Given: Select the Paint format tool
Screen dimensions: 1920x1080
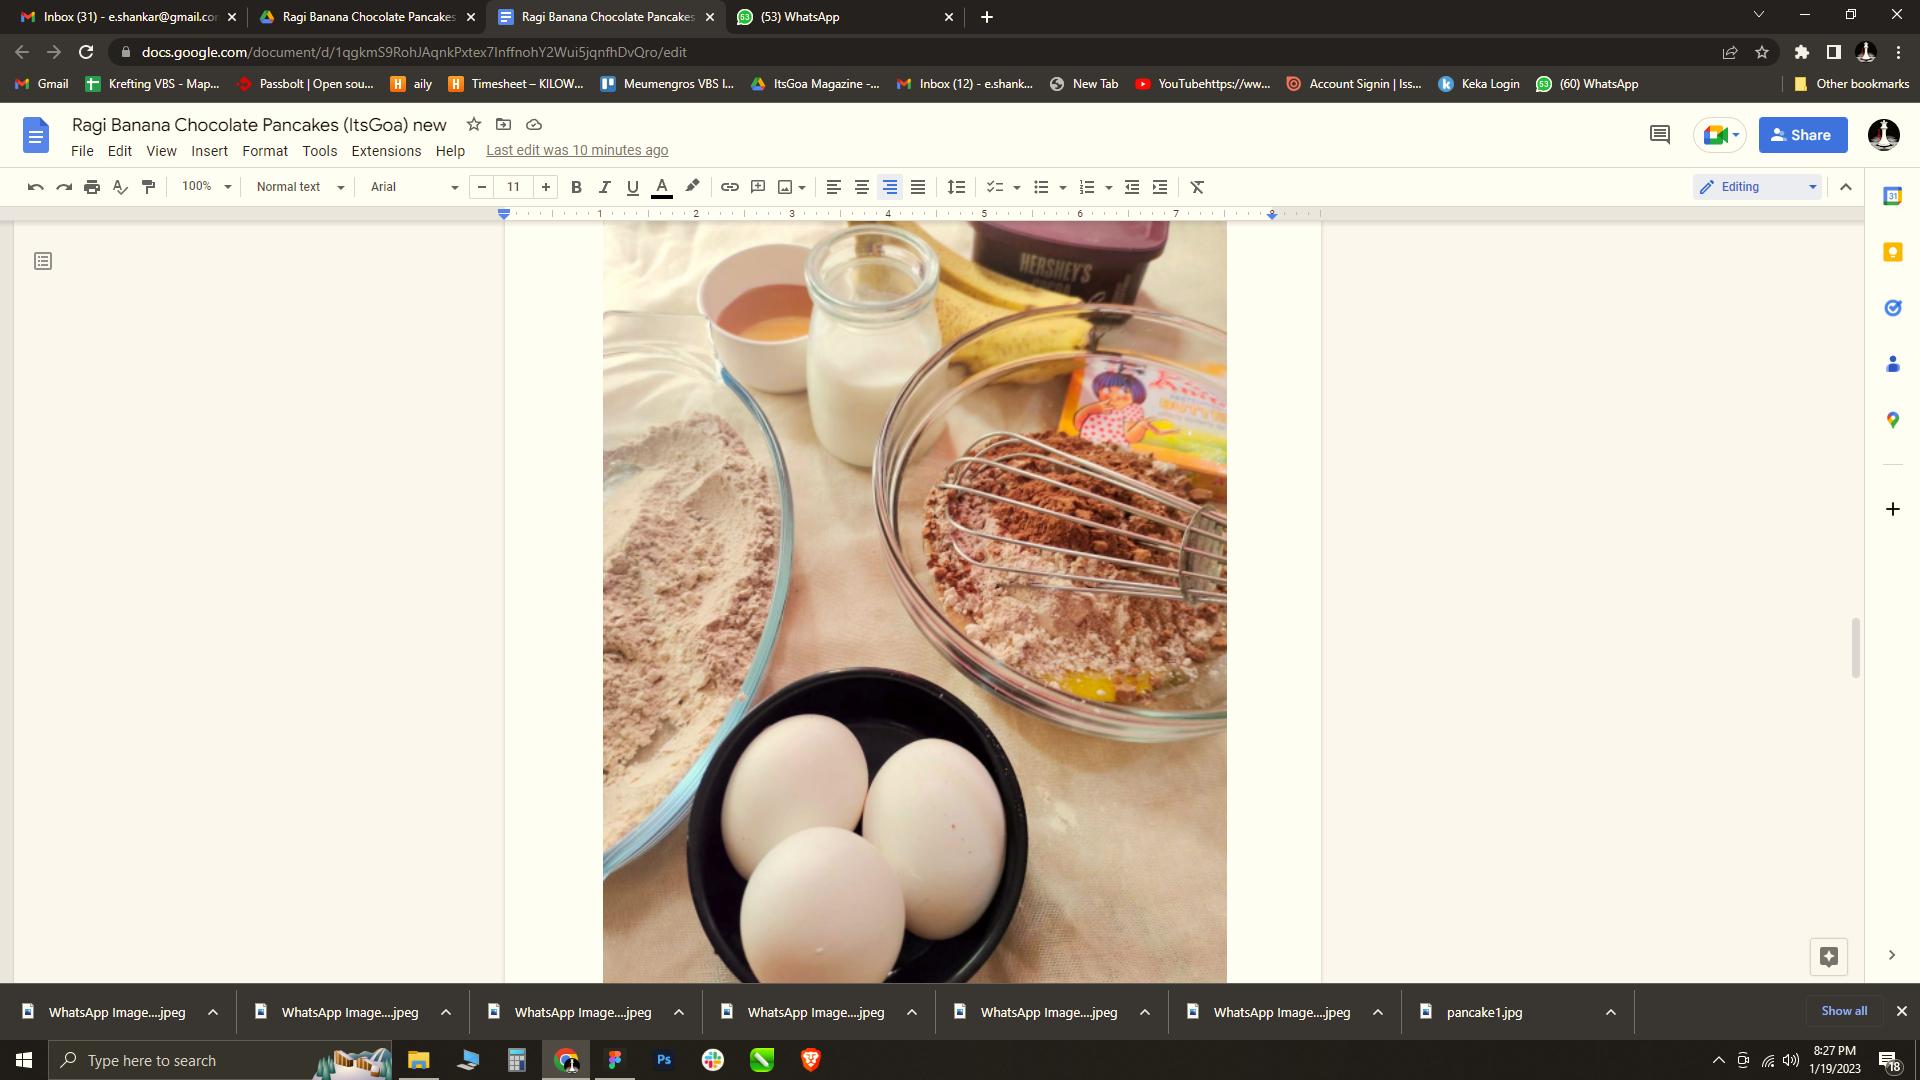Looking at the screenshot, I should coord(149,187).
